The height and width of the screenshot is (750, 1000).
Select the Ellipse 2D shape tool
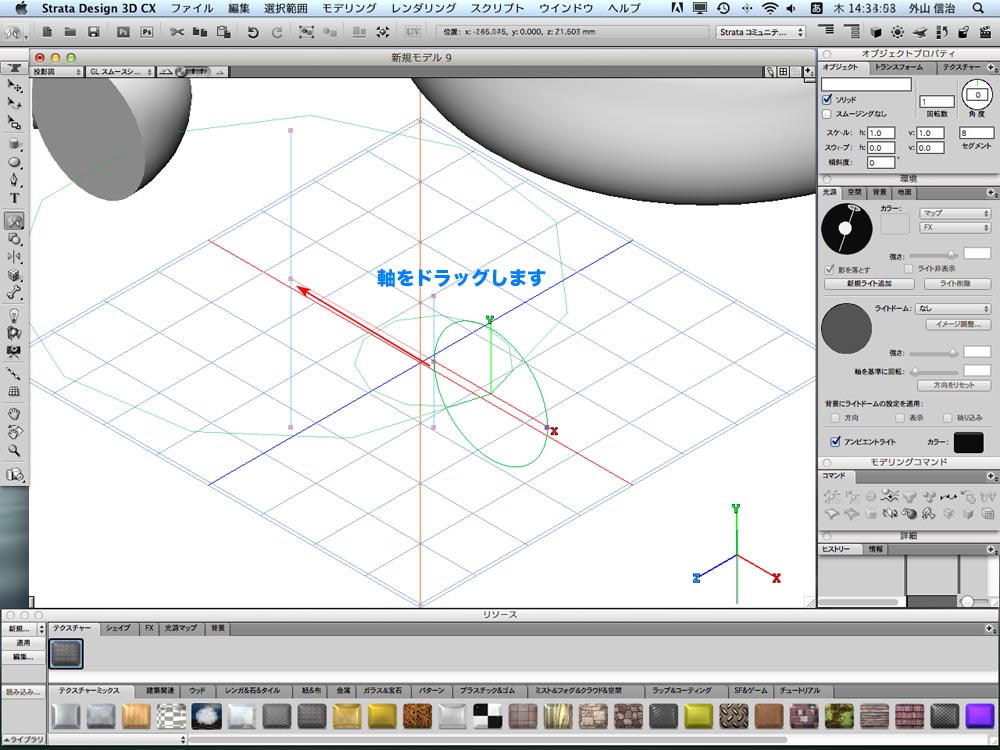coord(14,162)
